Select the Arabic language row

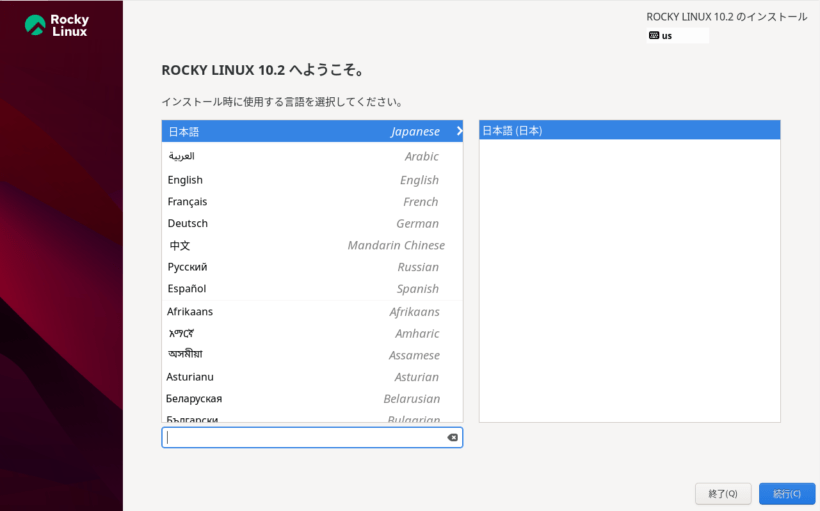(x=312, y=156)
